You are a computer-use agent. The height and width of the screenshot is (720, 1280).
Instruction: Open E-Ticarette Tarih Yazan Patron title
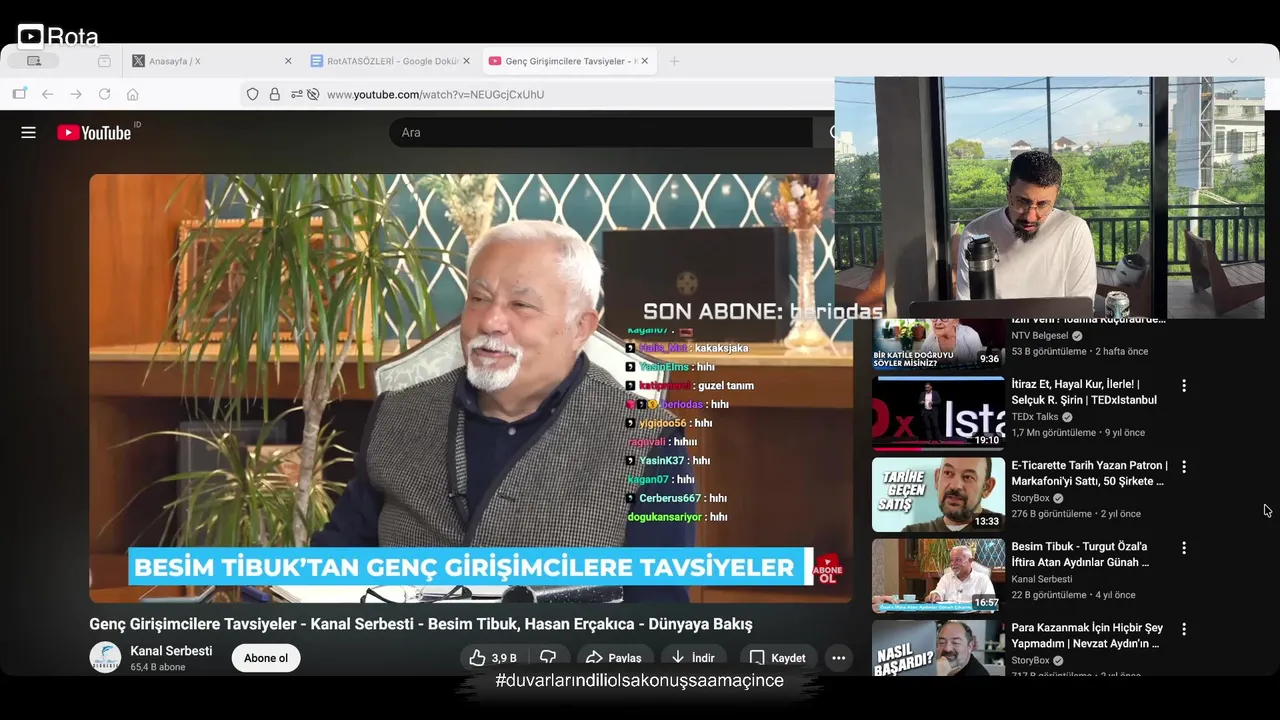pyautogui.click(x=1089, y=473)
